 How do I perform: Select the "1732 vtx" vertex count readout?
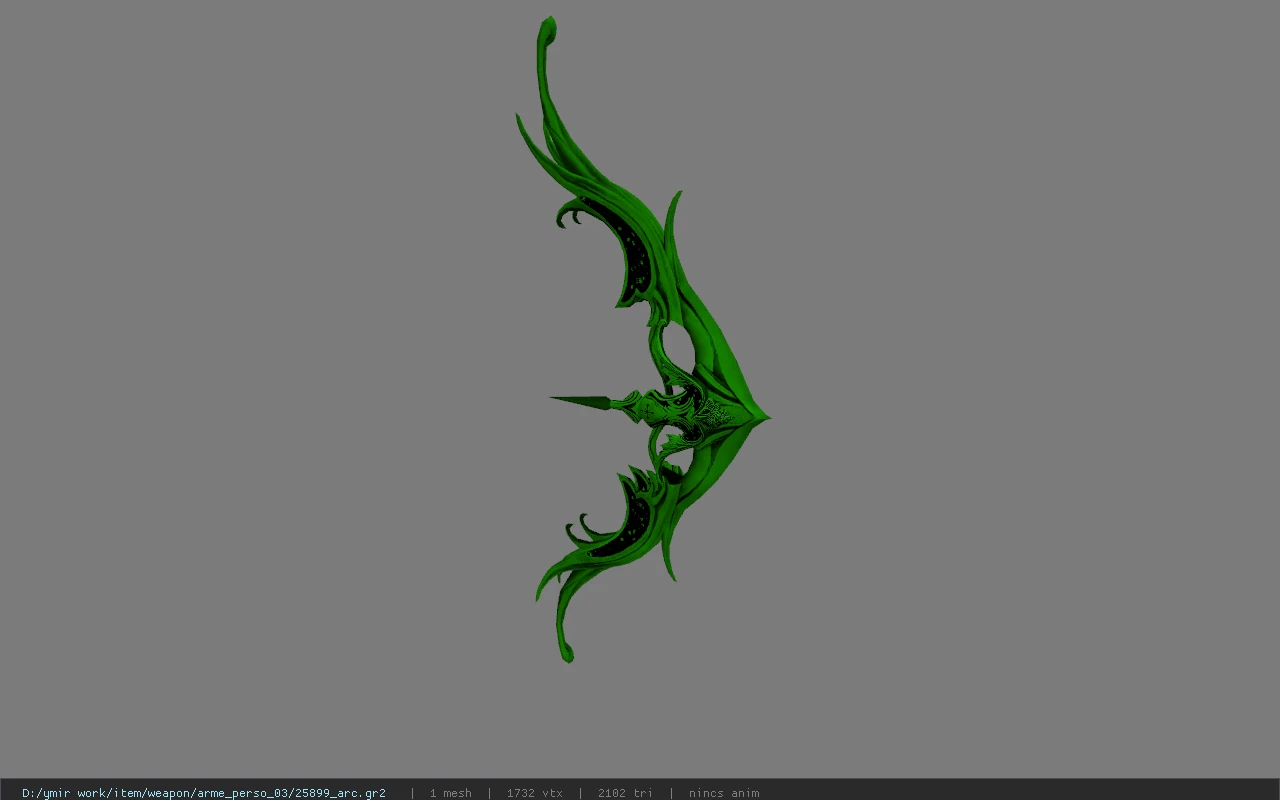[534, 793]
